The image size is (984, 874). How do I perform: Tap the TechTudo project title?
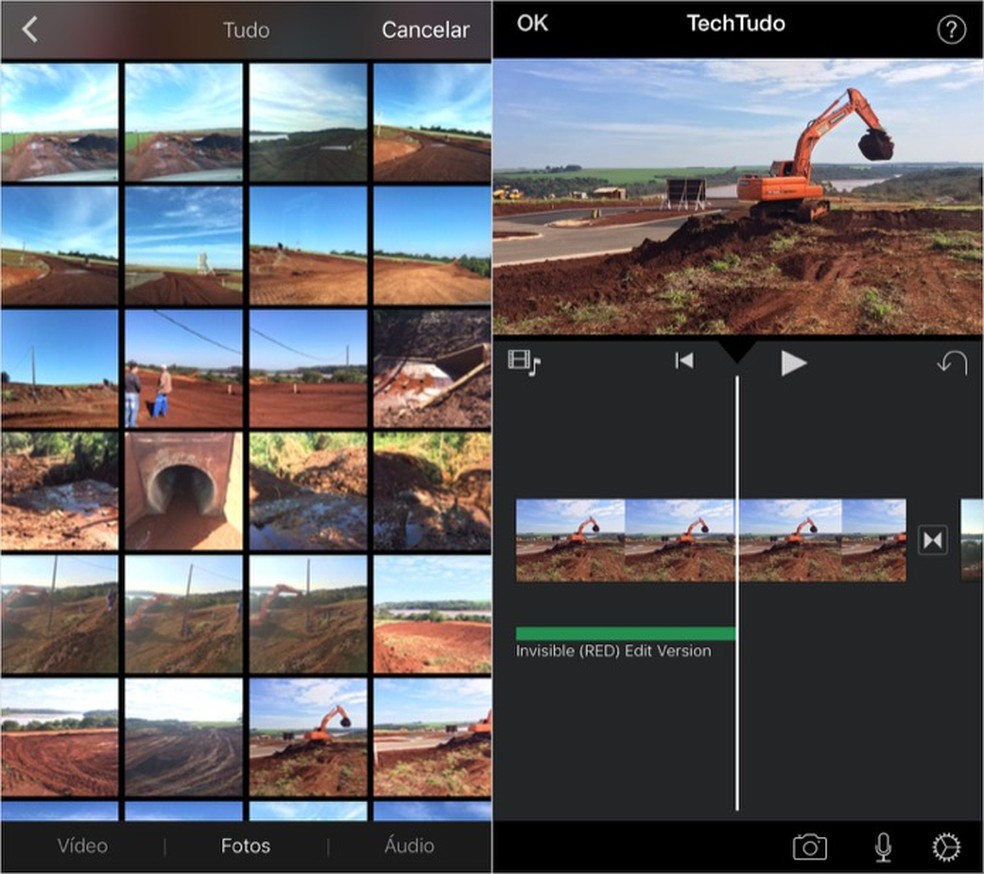coord(735,23)
